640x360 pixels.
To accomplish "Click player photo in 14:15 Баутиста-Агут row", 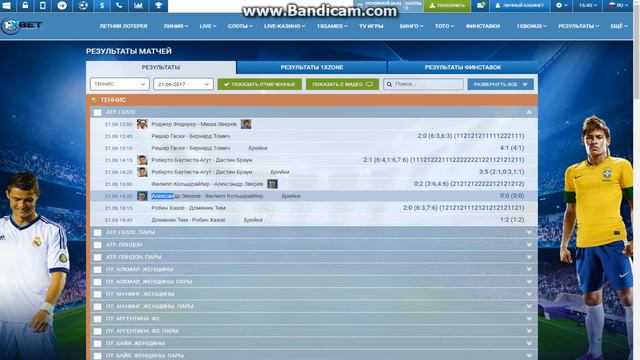I will [x=142, y=160].
